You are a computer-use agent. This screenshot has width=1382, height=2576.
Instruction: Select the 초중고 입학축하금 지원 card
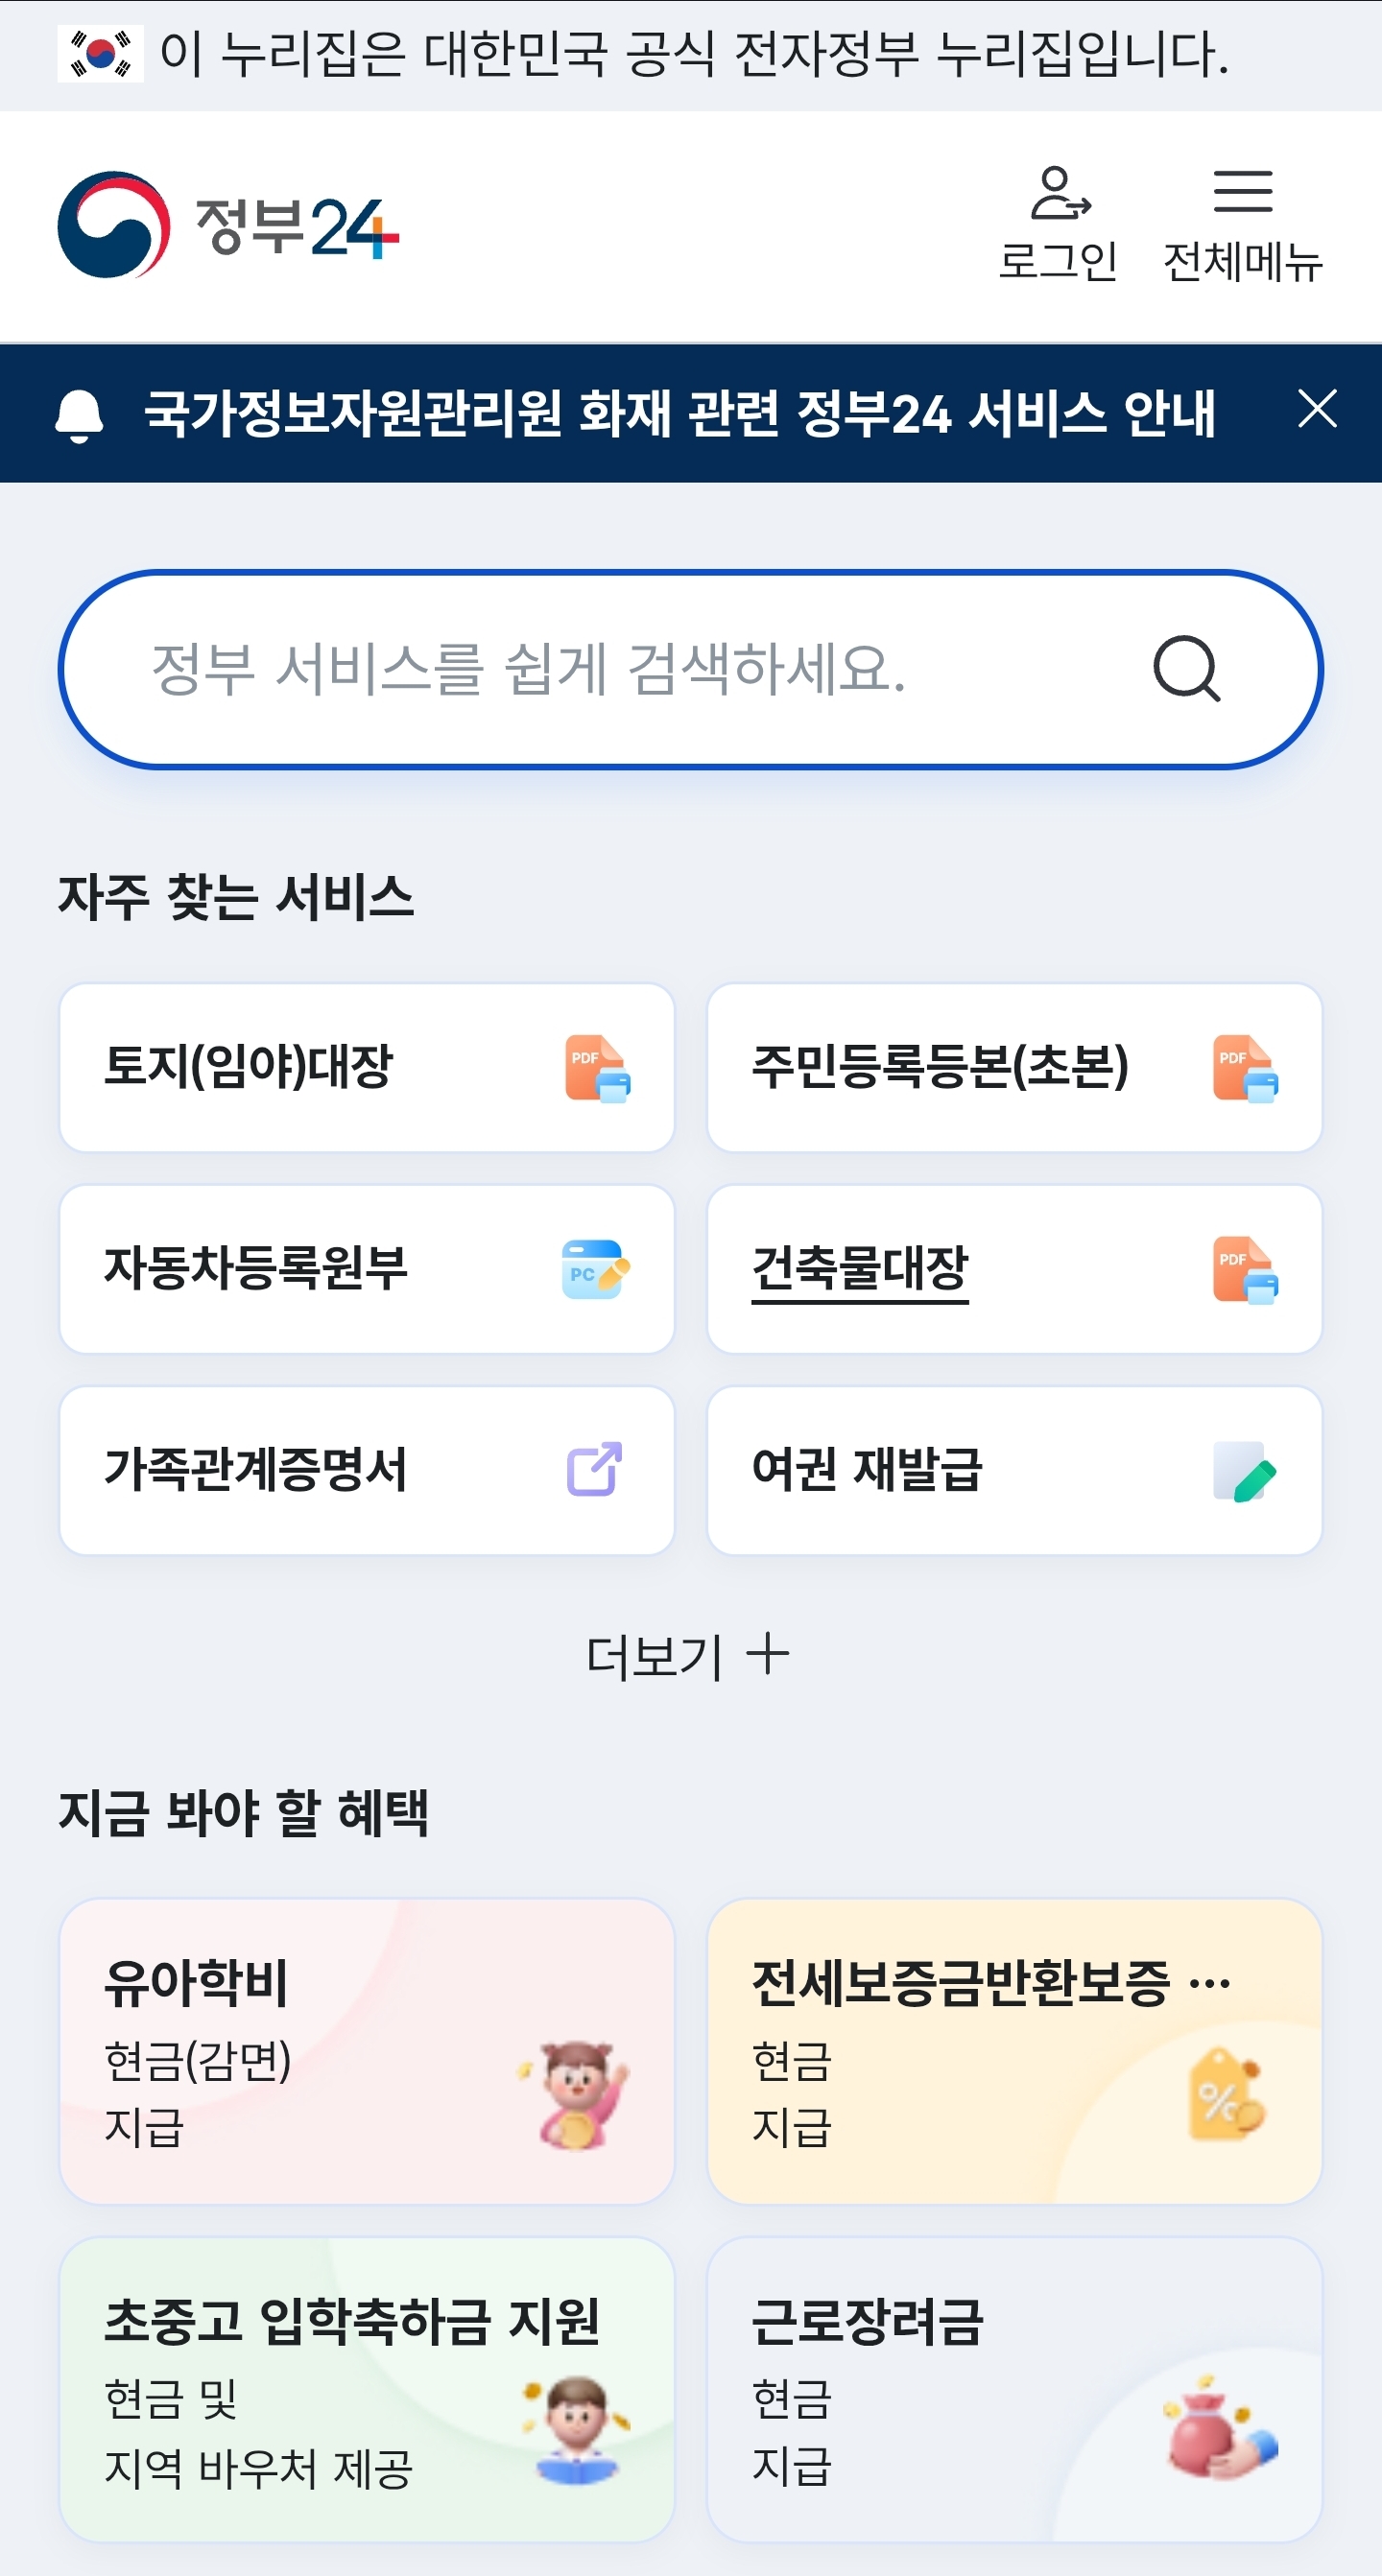[x=366, y=2389]
